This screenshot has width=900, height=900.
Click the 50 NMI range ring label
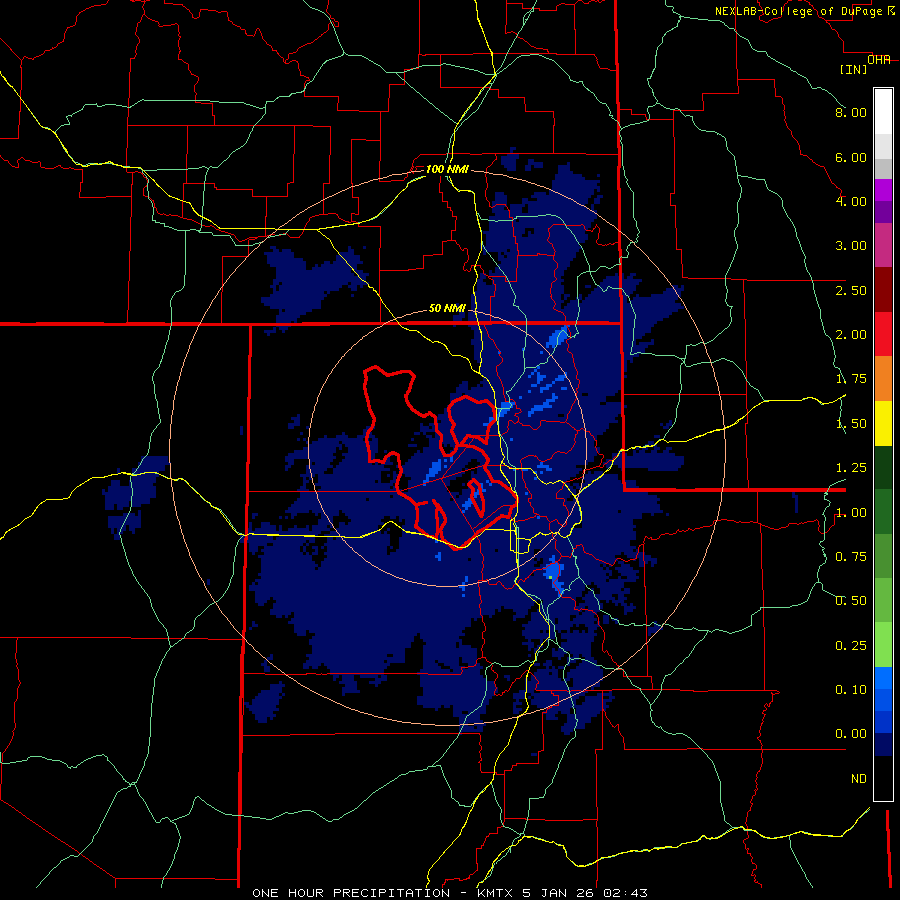click(447, 308)
